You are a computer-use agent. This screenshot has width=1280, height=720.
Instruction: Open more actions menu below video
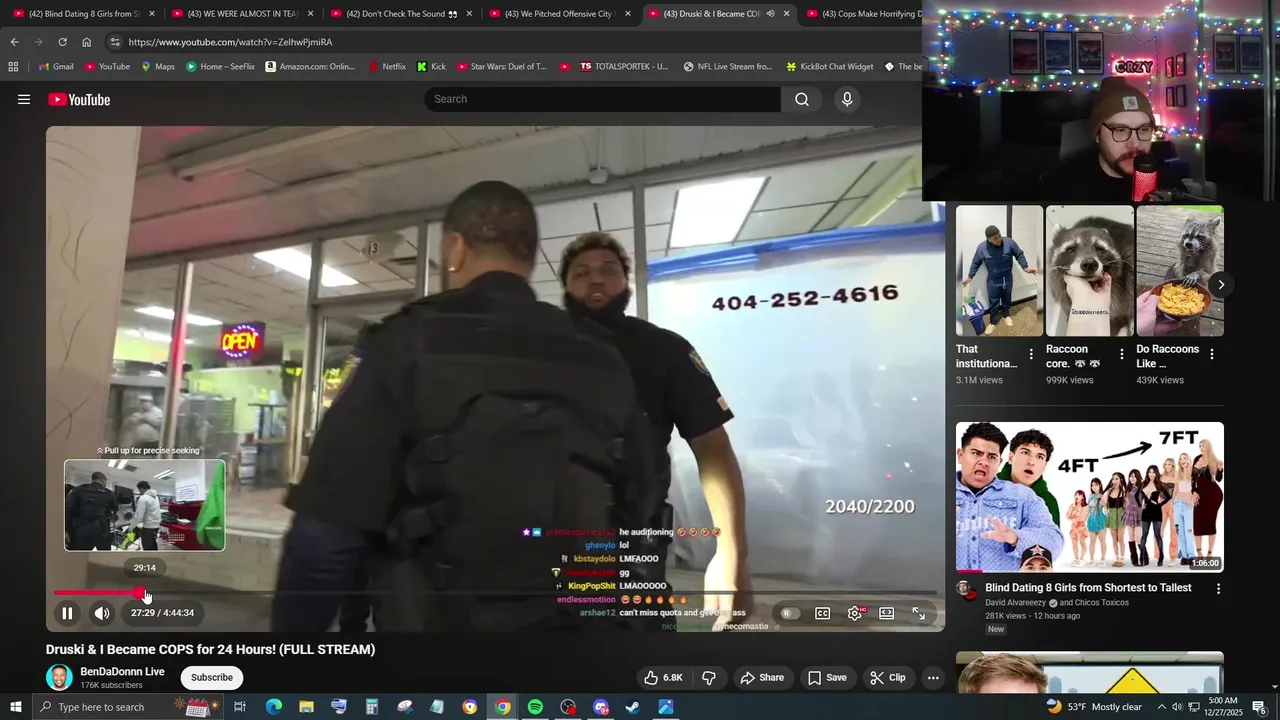[933, 677]
